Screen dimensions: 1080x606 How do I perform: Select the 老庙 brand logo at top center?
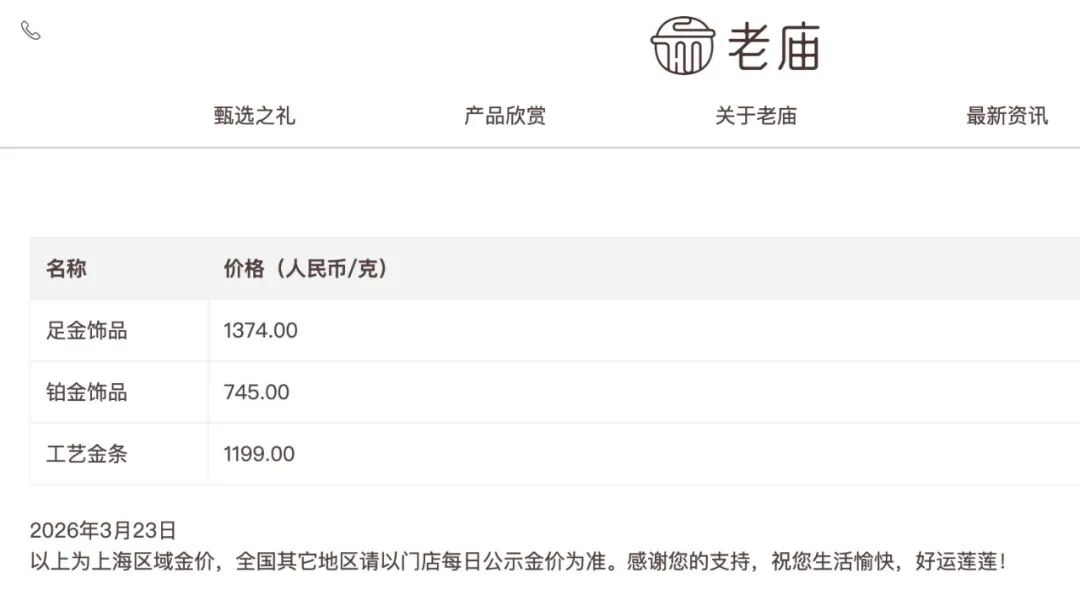[735, 47]
